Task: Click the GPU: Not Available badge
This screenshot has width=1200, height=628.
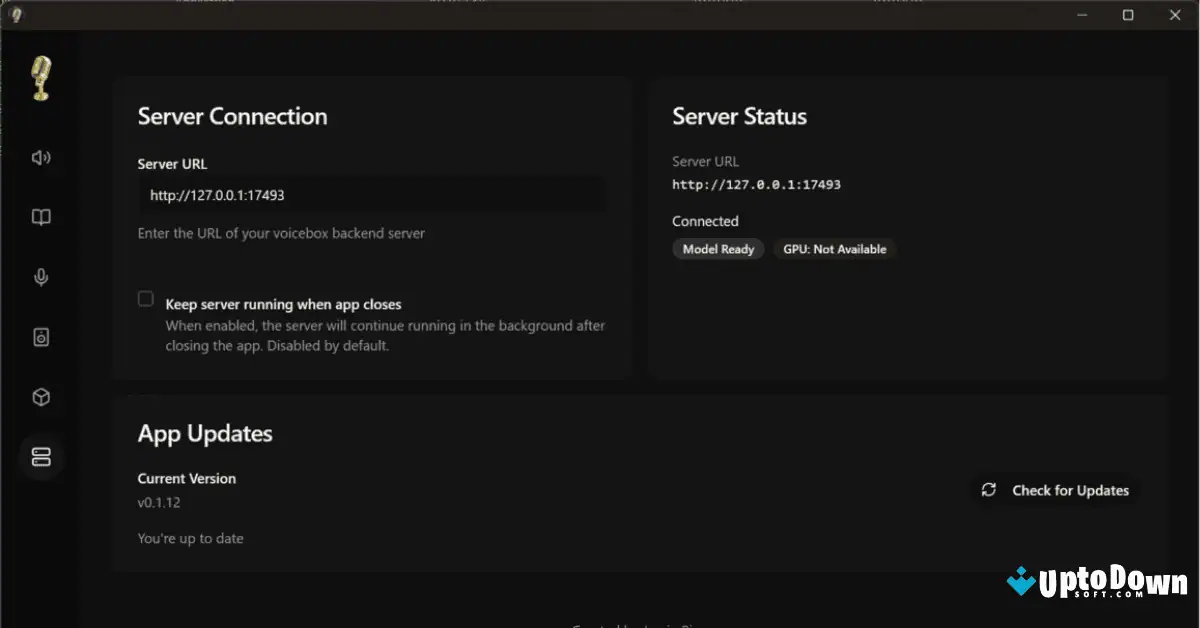Action: pyautogui.click(x=834, y=249)
